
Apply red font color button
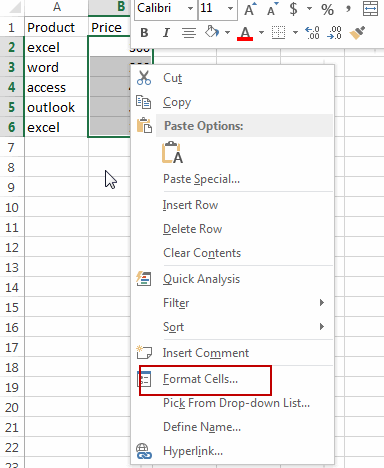tap(245, 33)
